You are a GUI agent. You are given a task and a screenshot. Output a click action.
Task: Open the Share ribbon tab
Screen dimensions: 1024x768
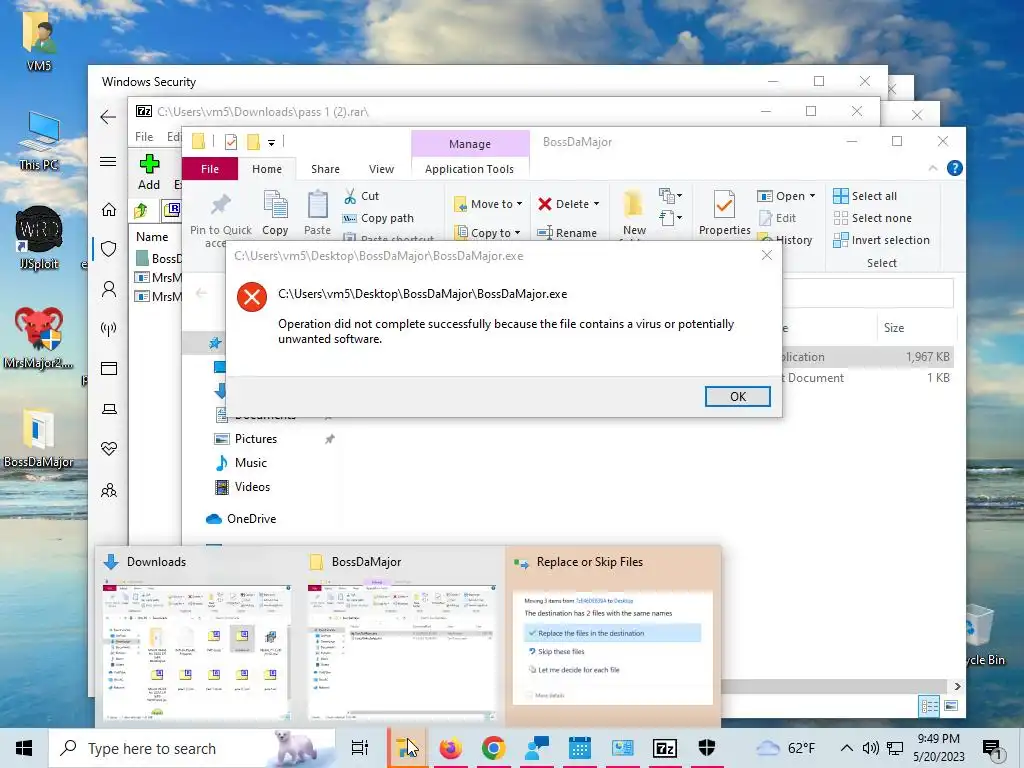pos(325,168)
